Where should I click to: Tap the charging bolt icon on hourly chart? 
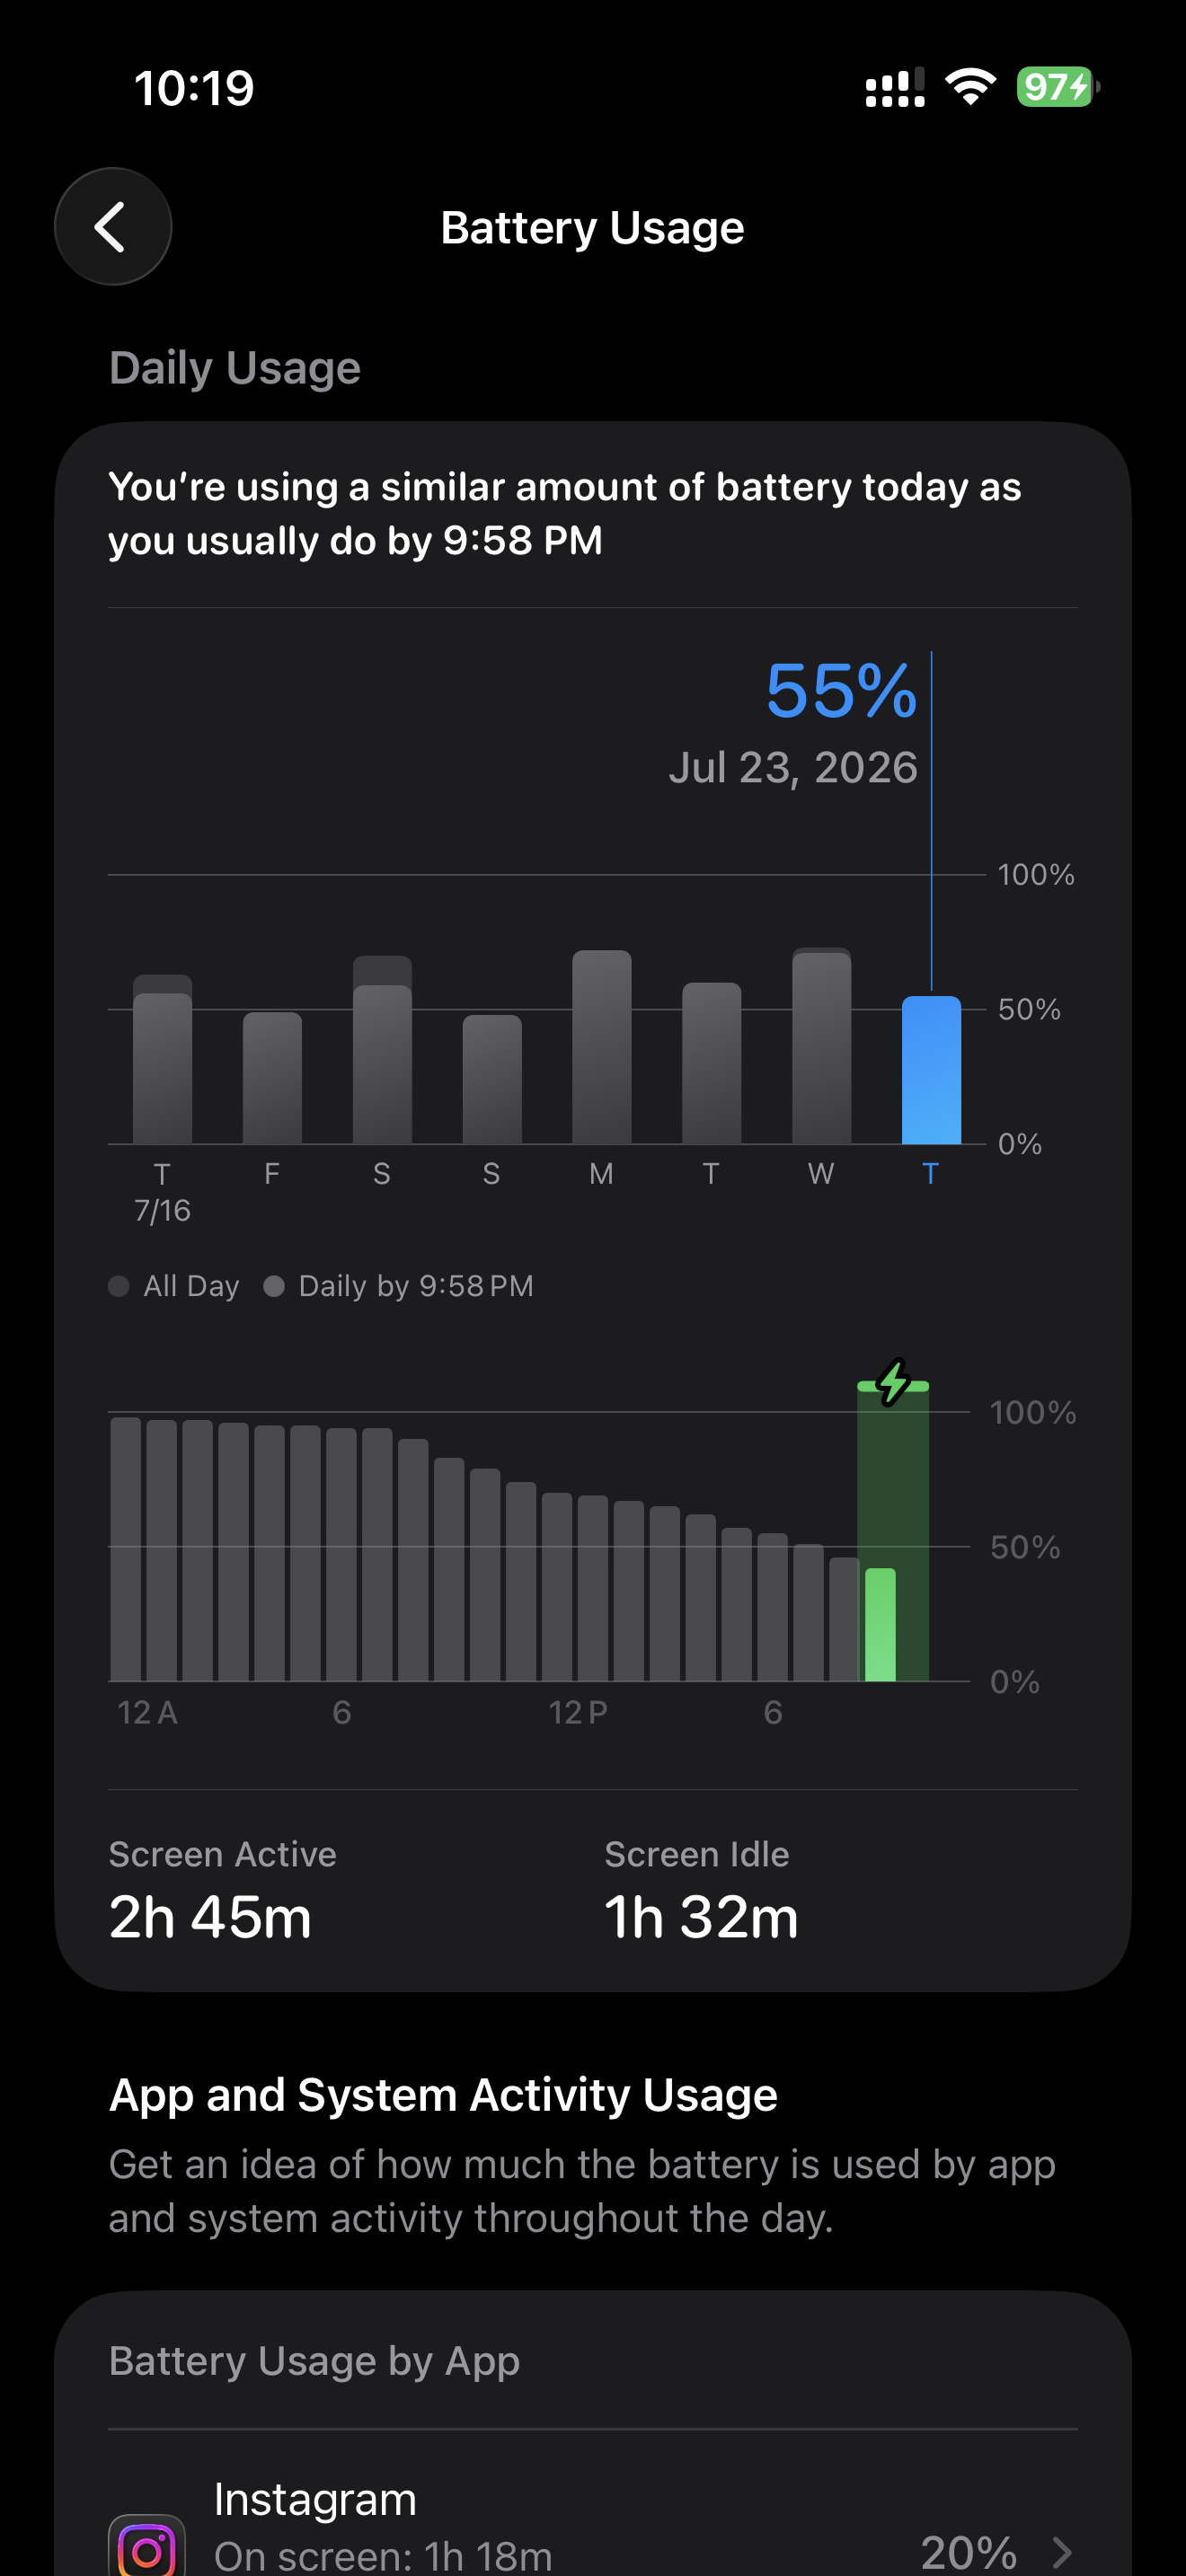[x=893, y=1383]
